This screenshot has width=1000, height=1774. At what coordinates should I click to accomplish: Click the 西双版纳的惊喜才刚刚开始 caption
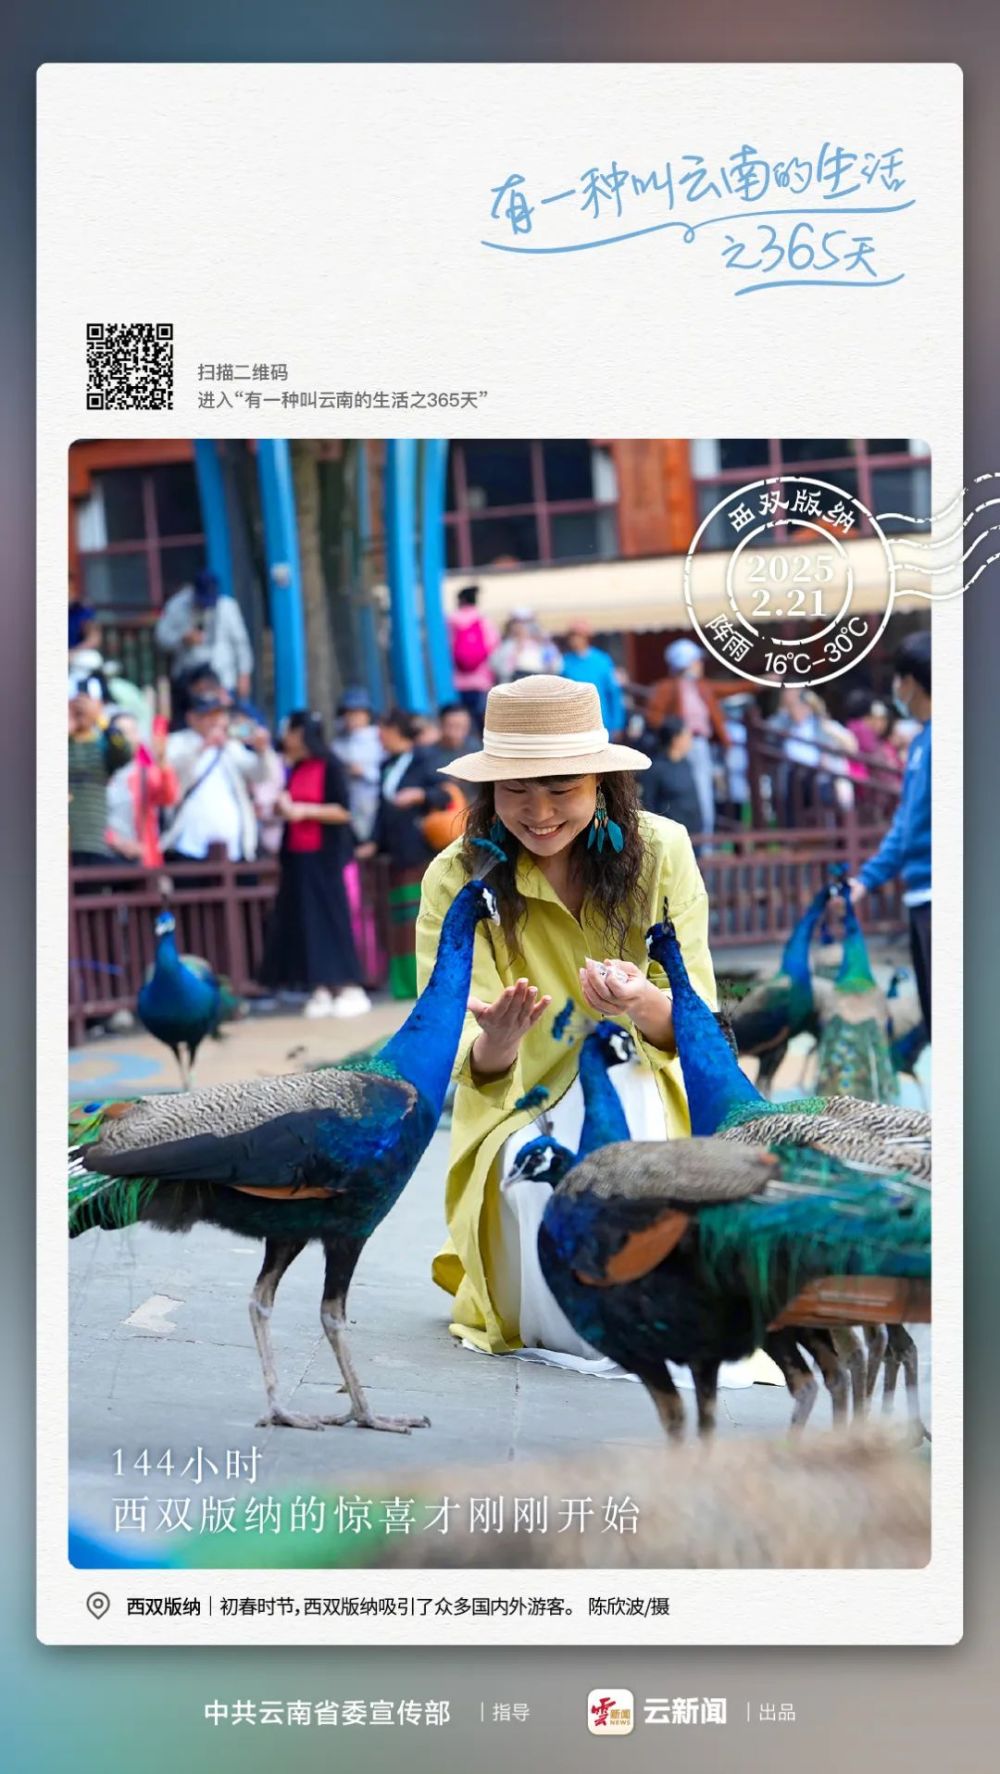(376, 1515)
